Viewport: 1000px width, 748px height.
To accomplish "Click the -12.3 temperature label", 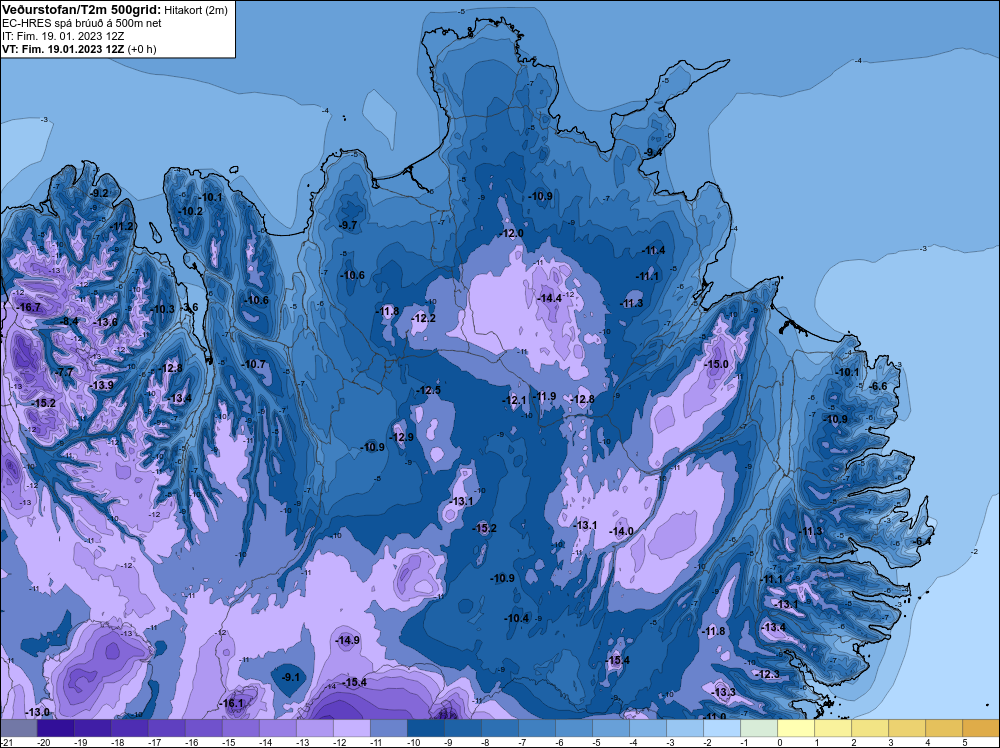I will click(767, 675).
